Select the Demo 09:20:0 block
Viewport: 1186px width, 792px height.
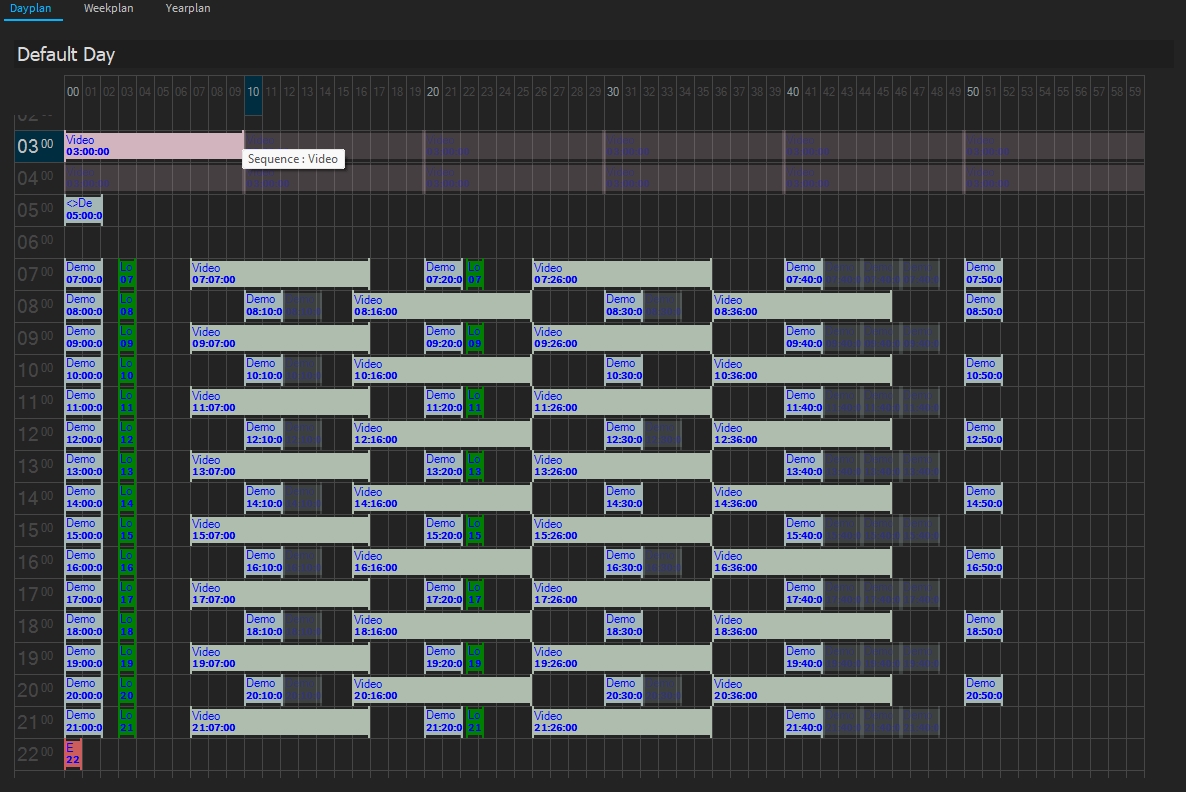(x=443, y=338)
